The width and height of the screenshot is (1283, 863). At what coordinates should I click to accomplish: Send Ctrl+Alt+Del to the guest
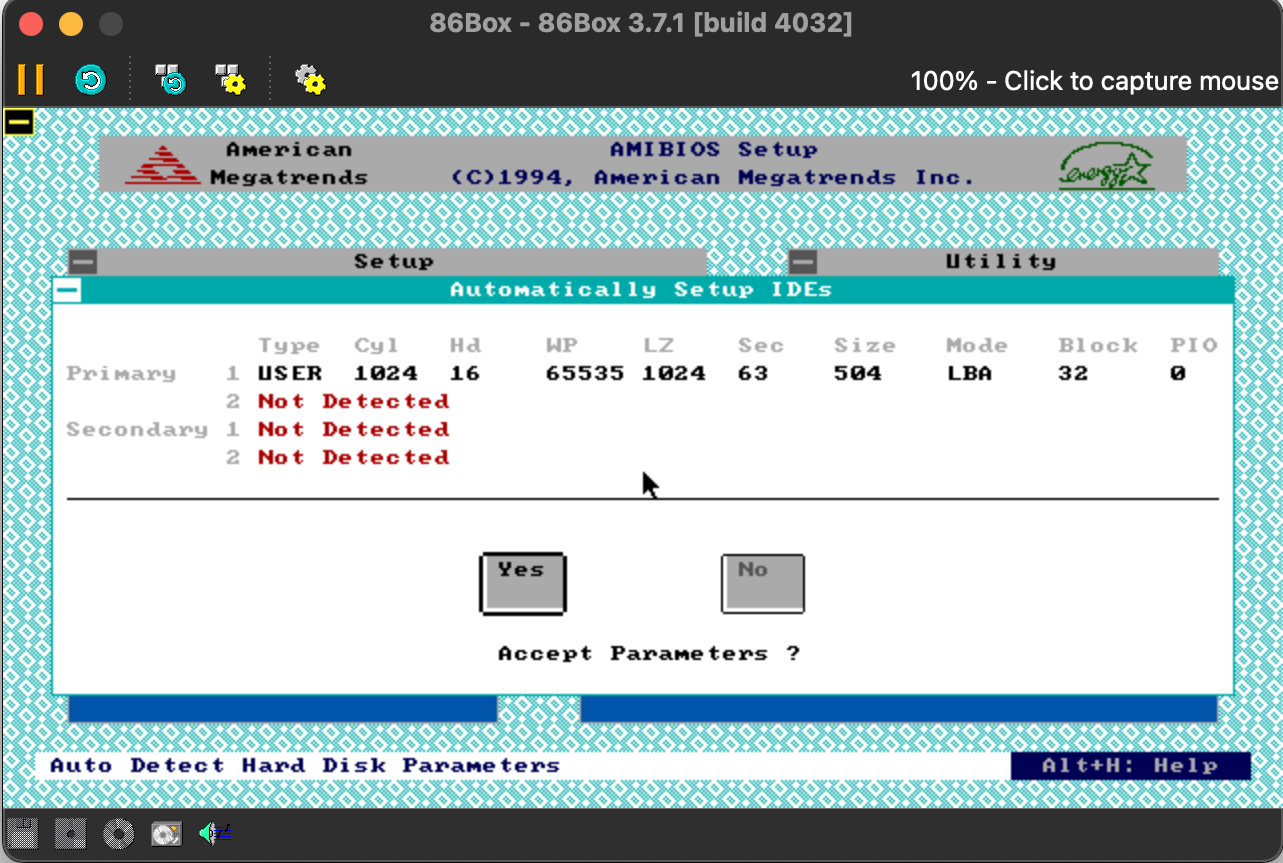(169, 79)
